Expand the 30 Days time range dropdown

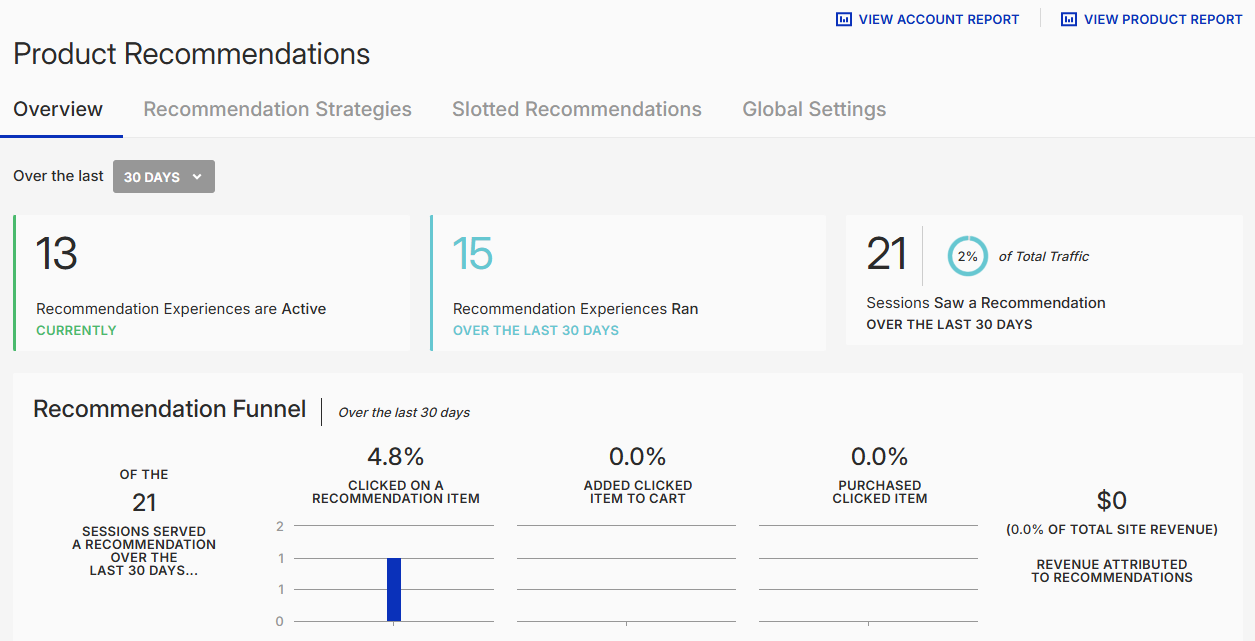tap(163, 177)
